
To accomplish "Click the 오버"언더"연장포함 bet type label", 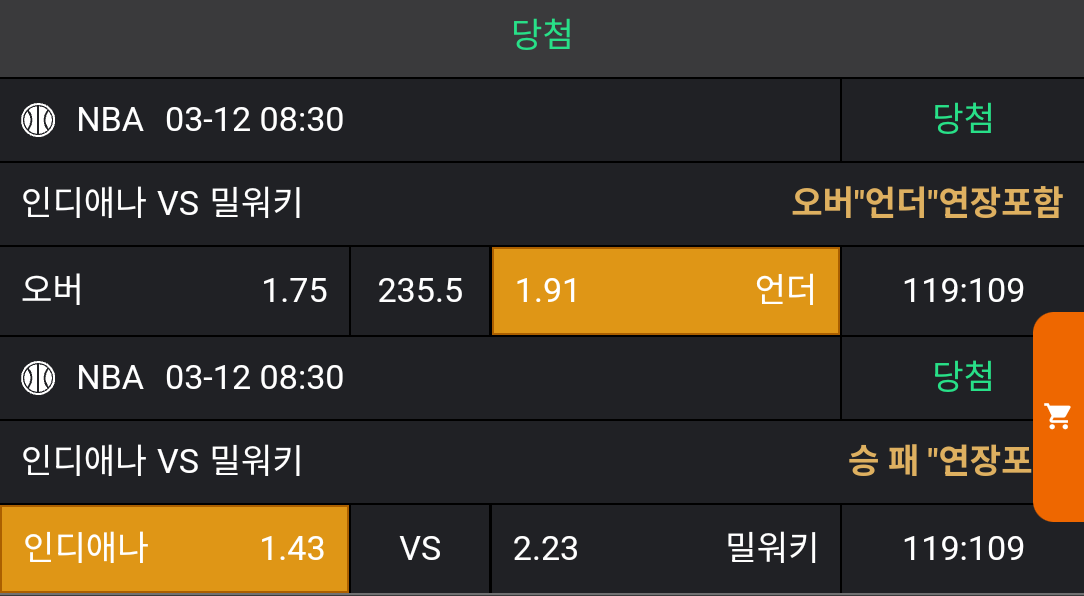I will coord(926,204).
